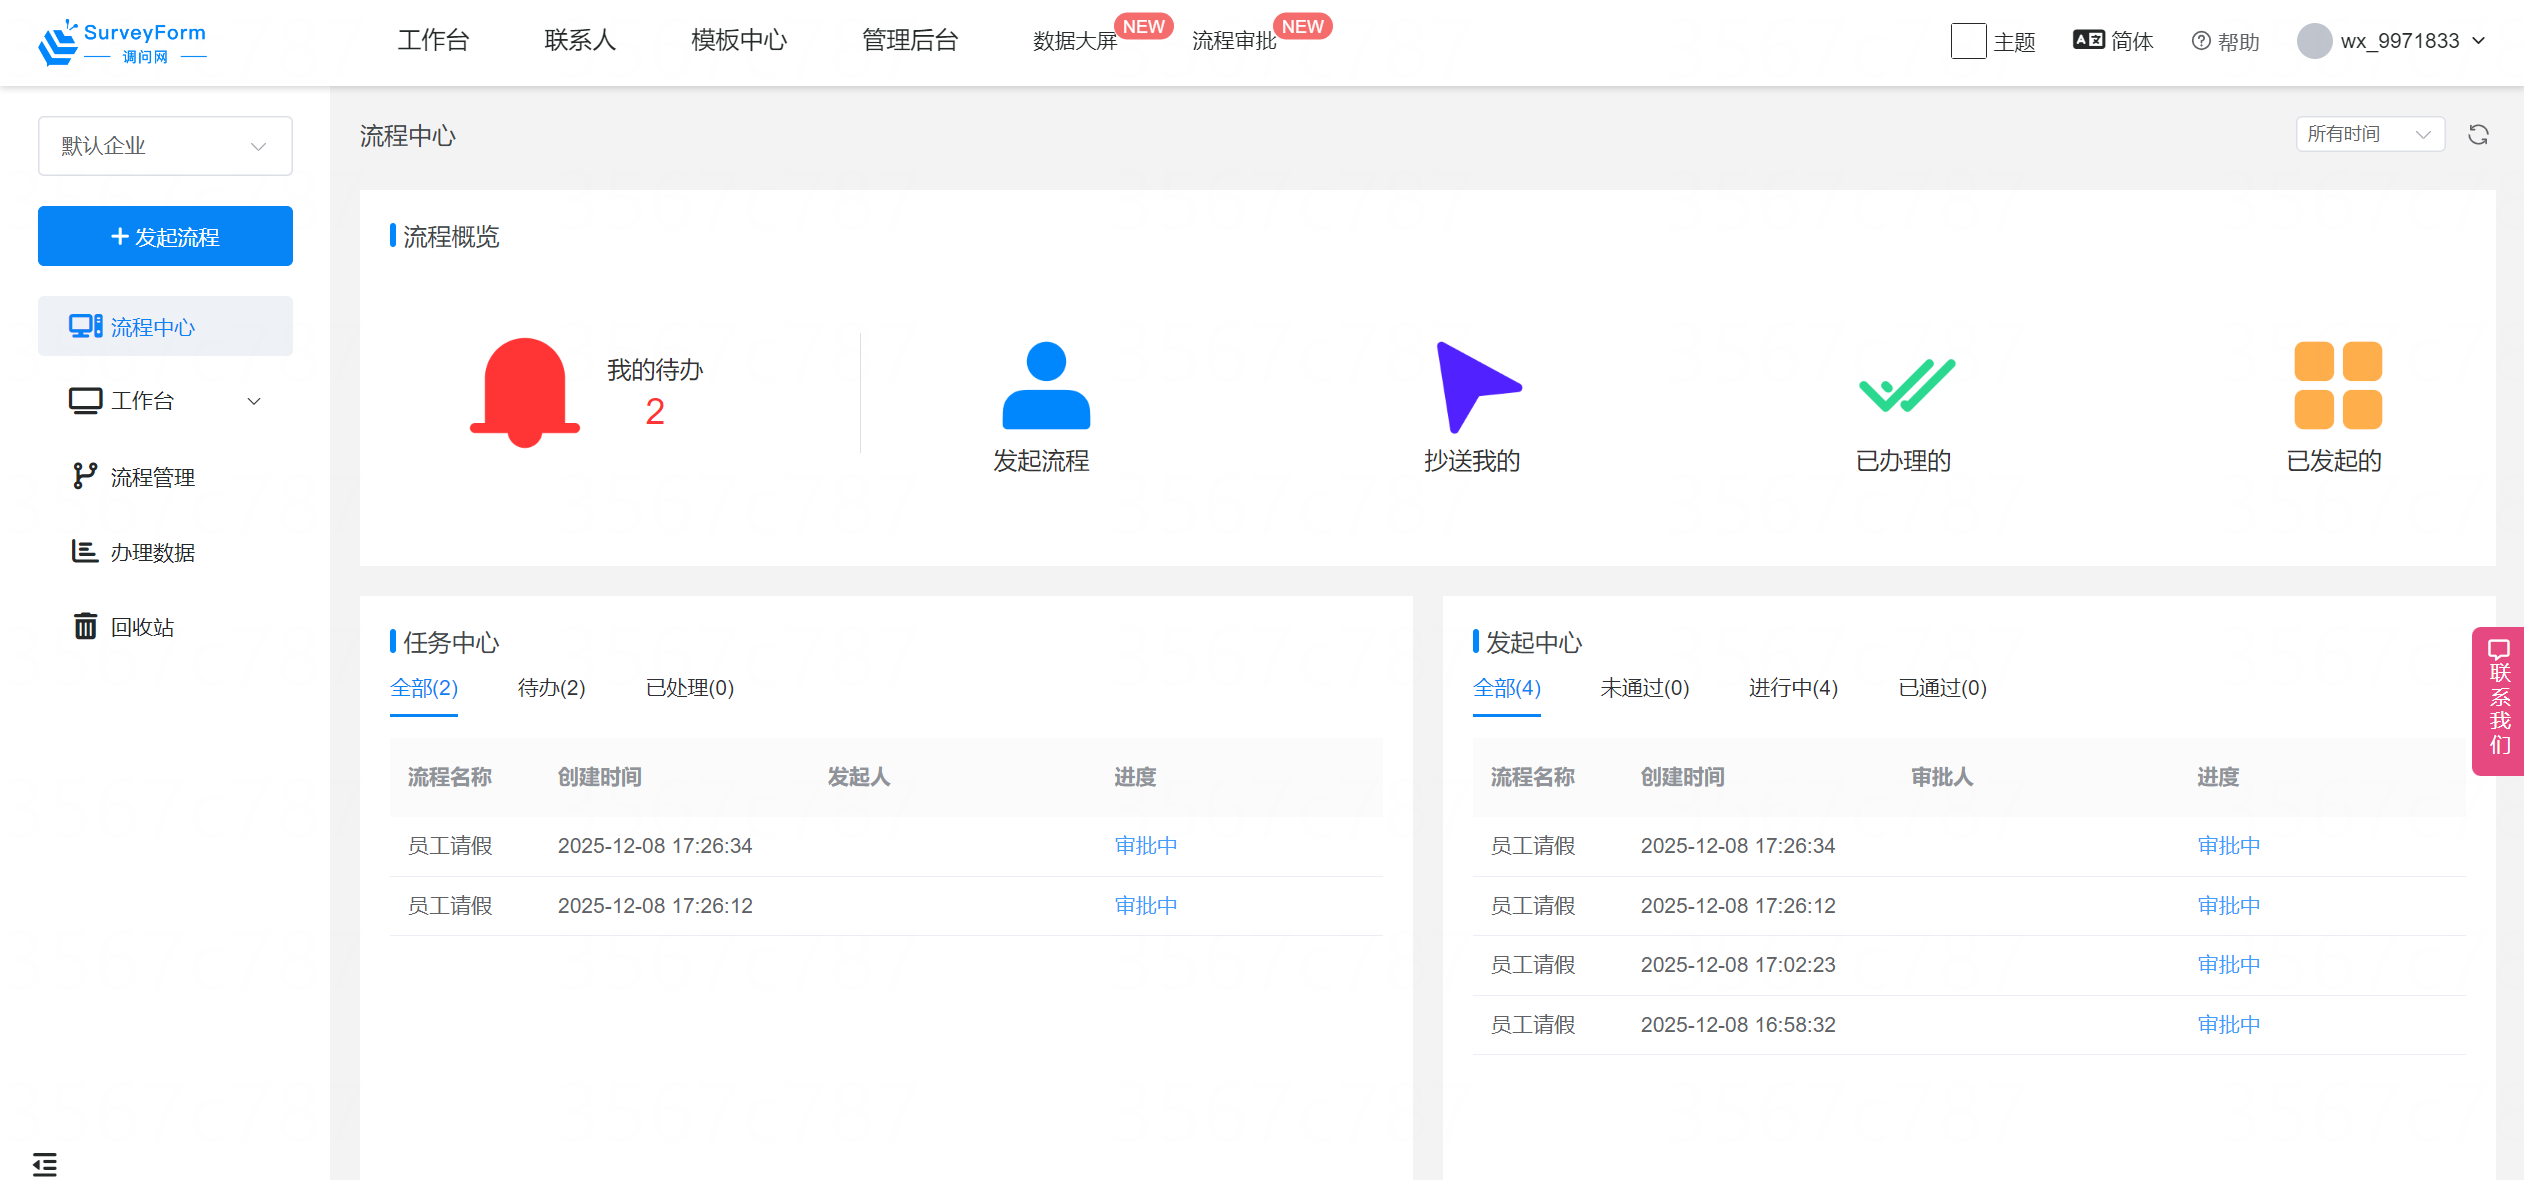The width and height of the screenshot is (2524, 1180).
Task: Click the pink 联系我们 side widget
Action: 2499,700
